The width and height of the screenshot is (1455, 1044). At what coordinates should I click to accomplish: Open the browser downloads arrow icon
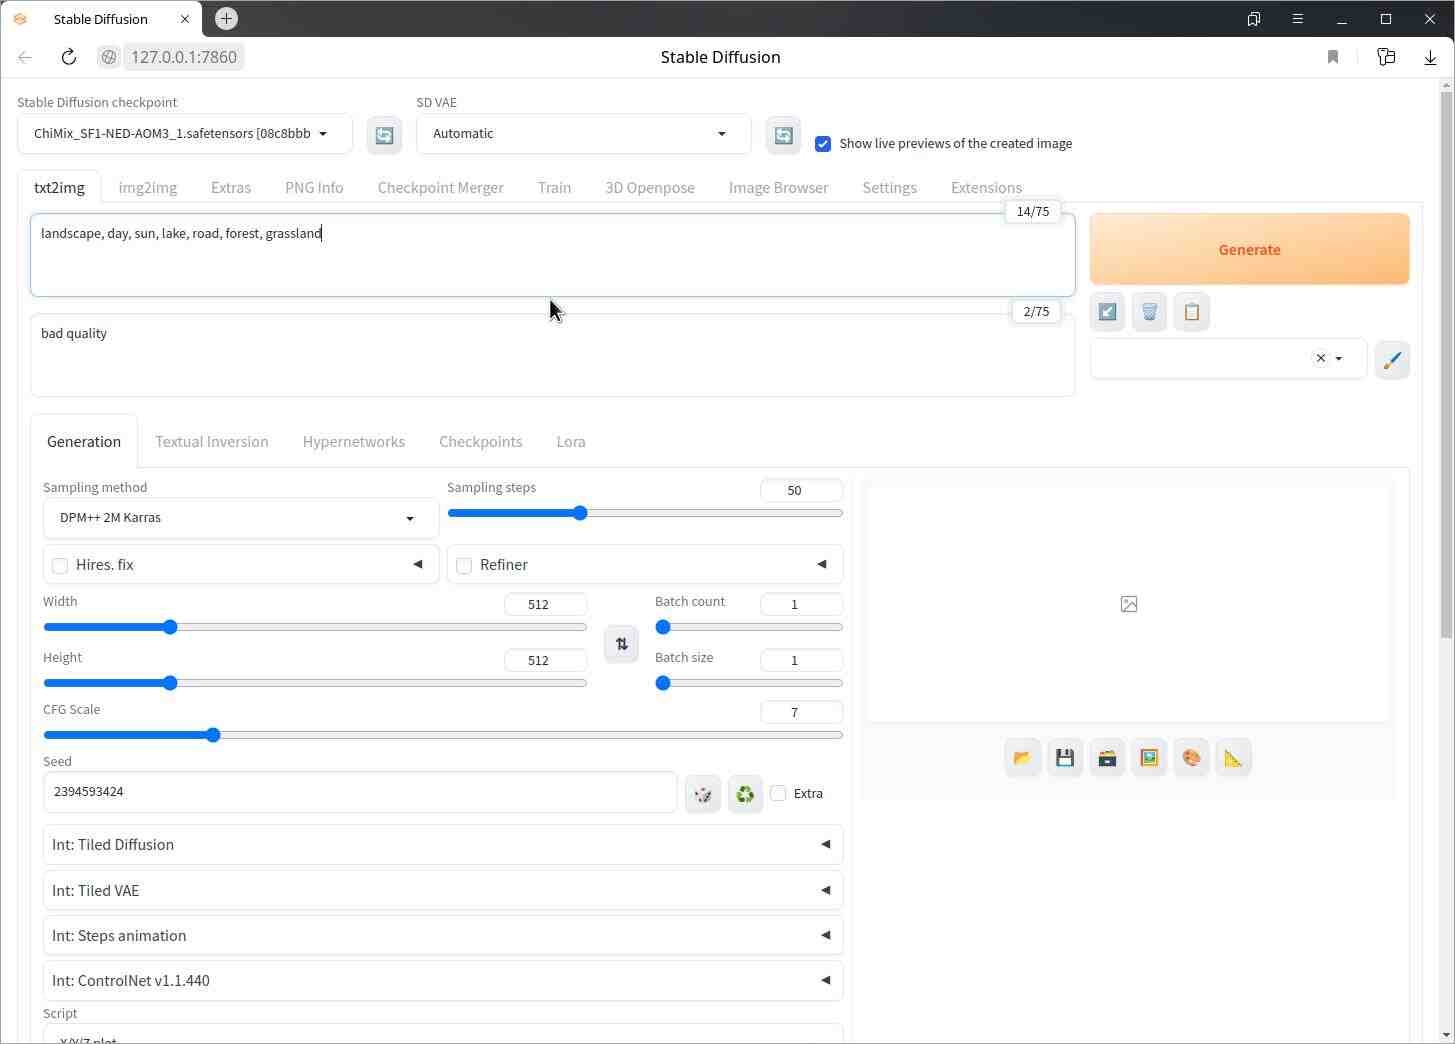(x=1430, y=57)
